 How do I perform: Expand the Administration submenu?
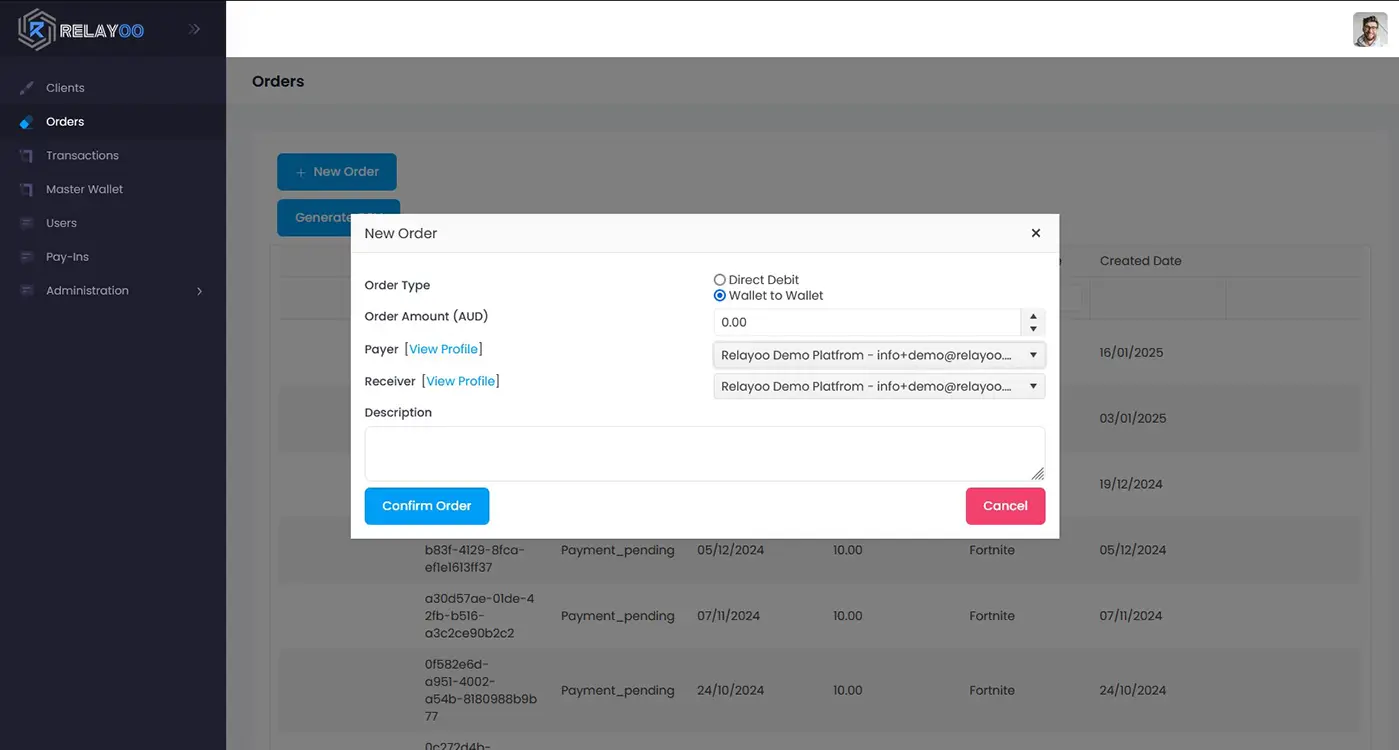[199, 291]
